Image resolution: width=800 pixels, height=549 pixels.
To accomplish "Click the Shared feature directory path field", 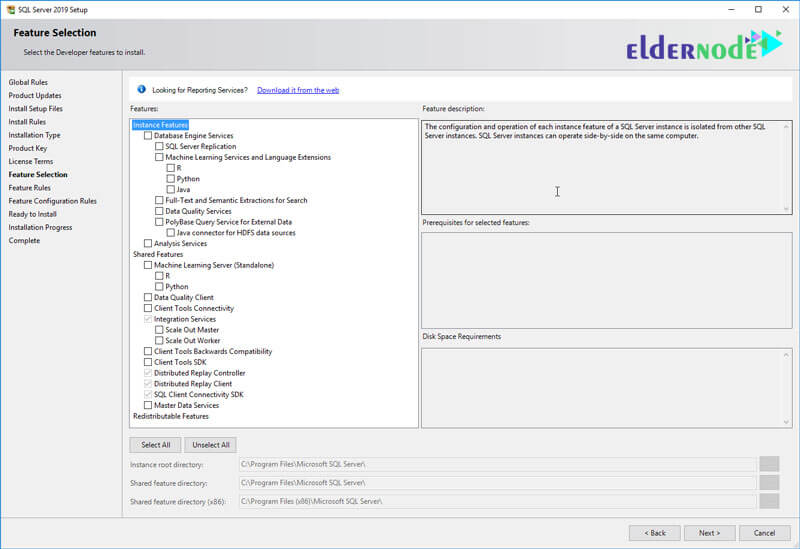I will (497, 483).
